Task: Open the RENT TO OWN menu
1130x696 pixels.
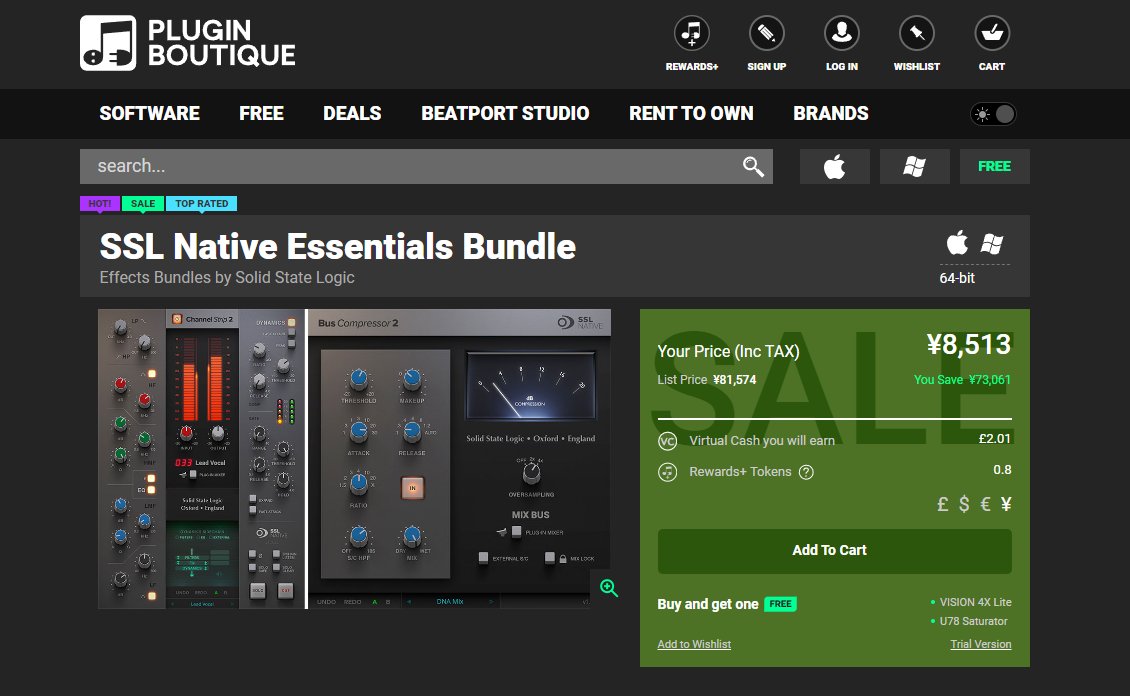Action: coord(691,113)
